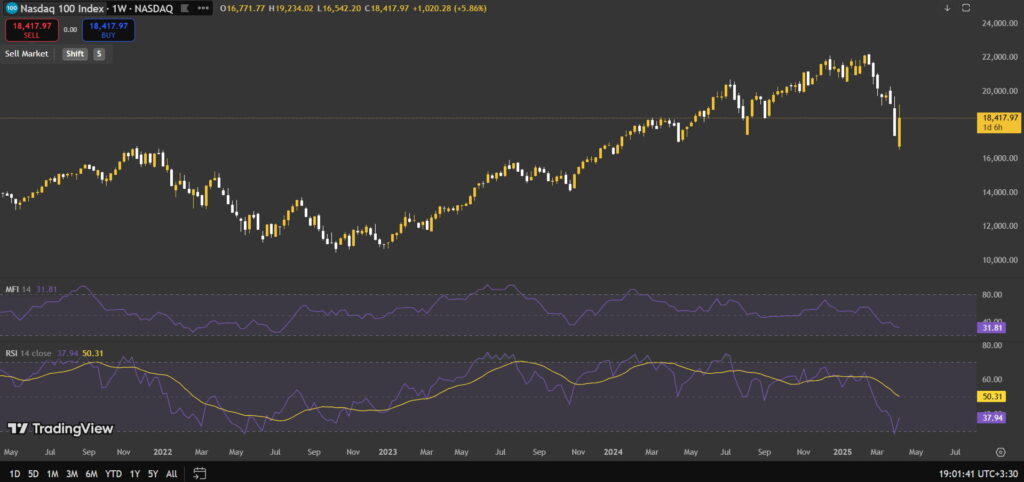Viewport: 1024px width, 482px height.
Task: Open the three-dot More menu in legend
Action: click(x=203, y=8)
